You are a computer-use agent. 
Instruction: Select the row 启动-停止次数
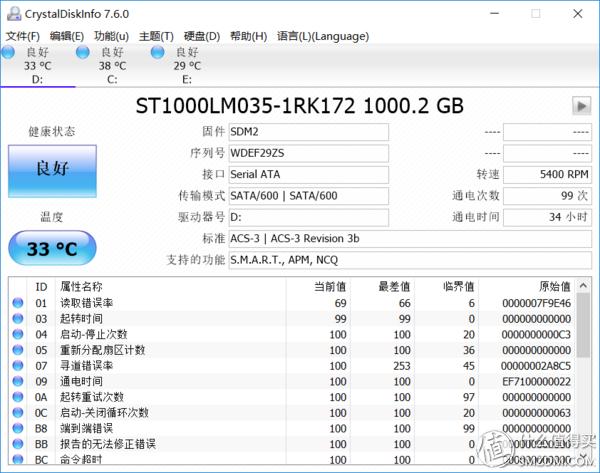[x=292, y=334]
